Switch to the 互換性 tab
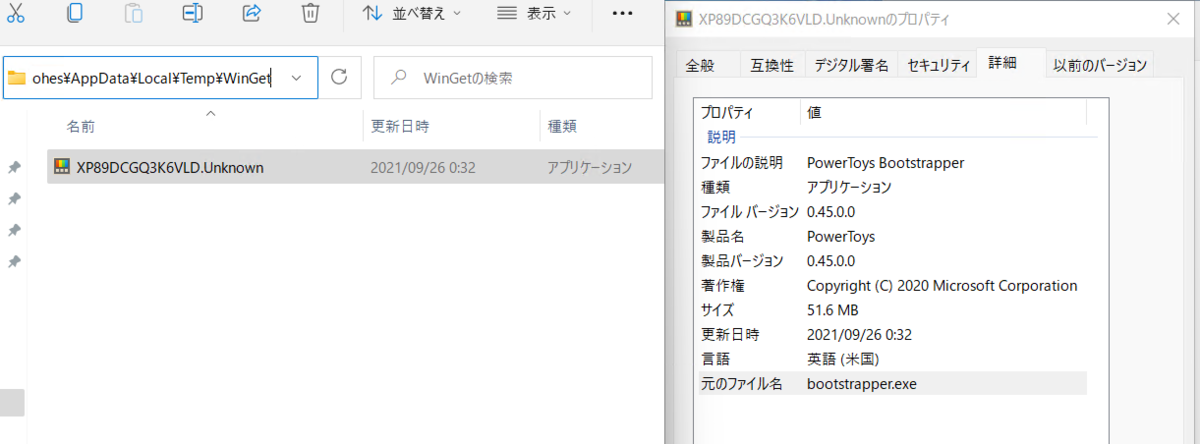 point(772,65)
